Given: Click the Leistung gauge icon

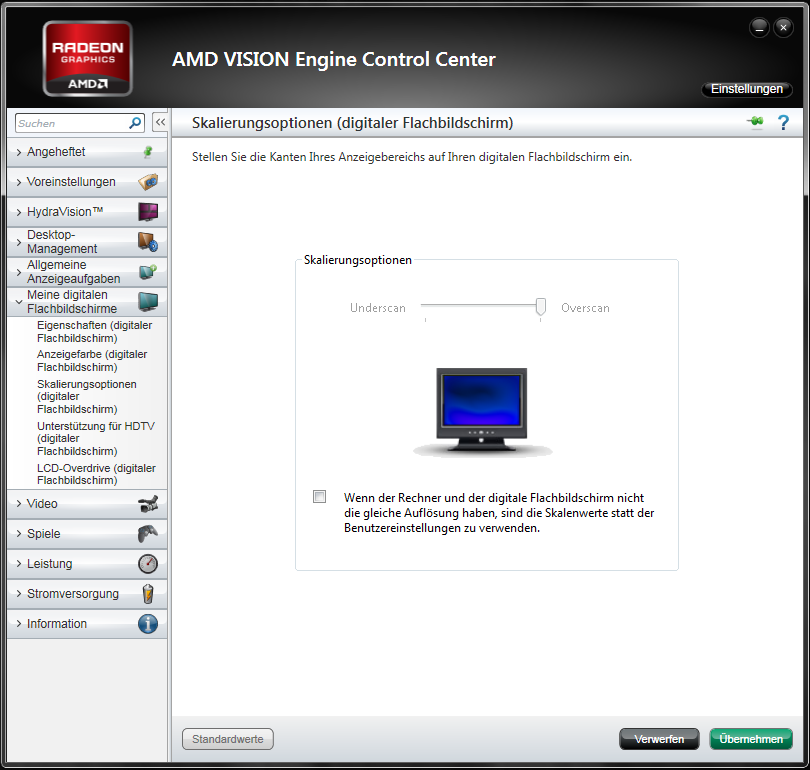Looking at the screenshot, I should (x=148, y=563).
